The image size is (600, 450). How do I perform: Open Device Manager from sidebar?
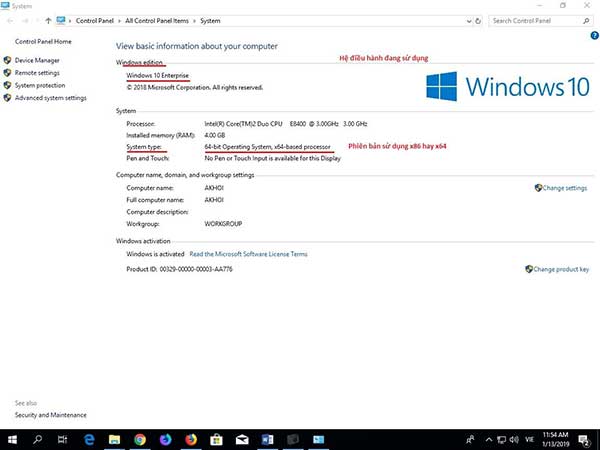[x=37, y=60]
